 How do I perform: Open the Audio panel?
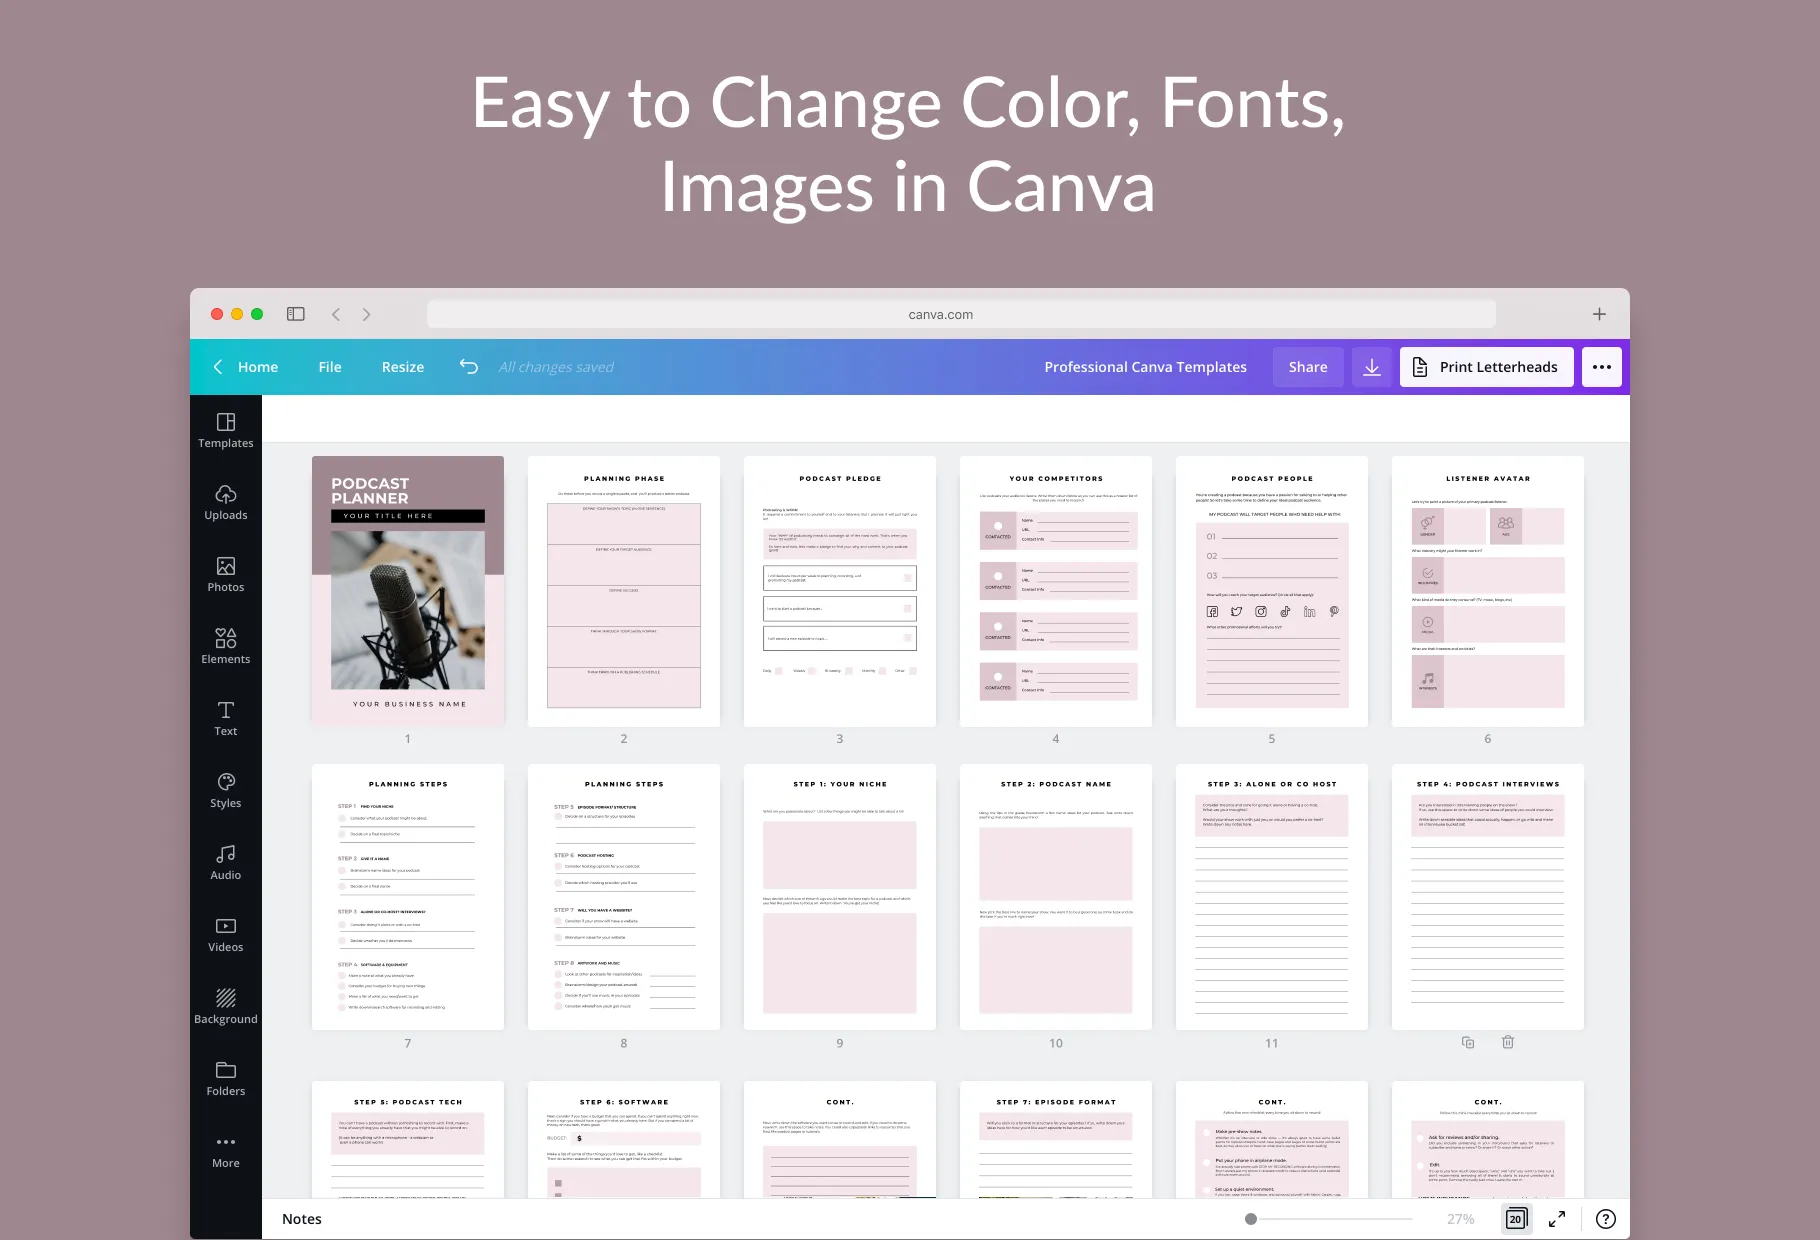(226, 863)
